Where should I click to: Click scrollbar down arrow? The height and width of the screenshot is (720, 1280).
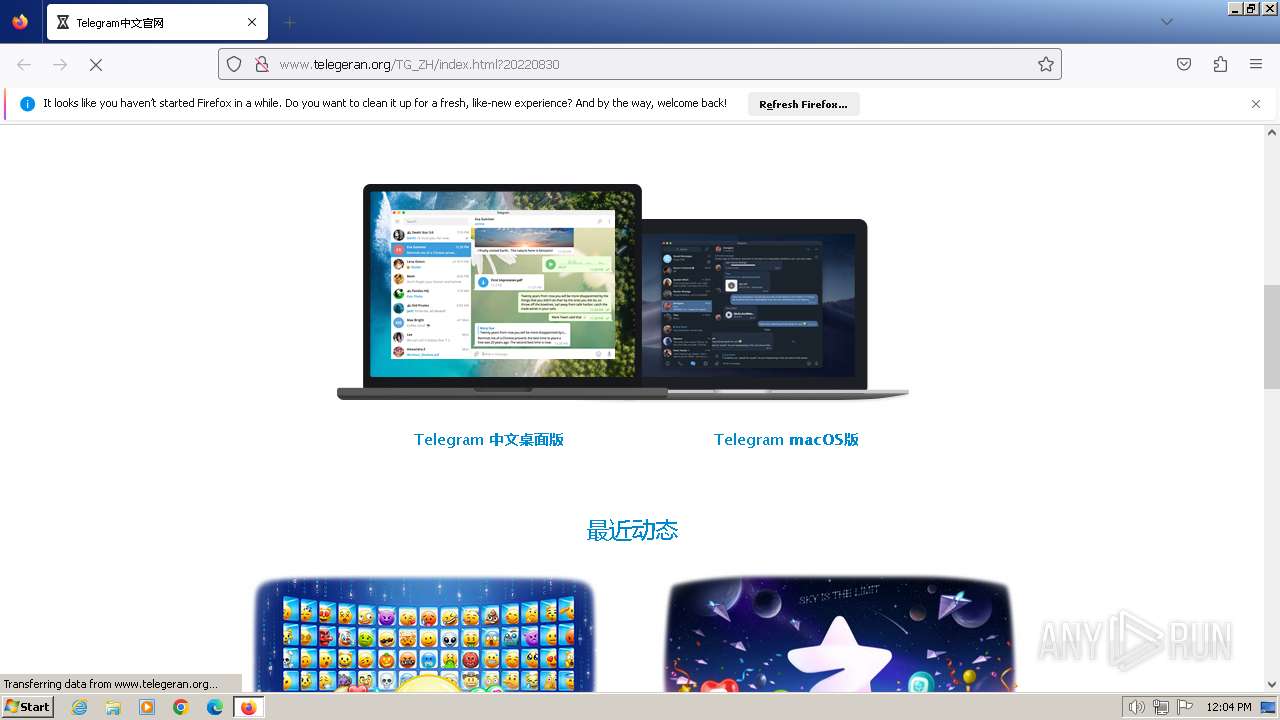coord(1272,685)
